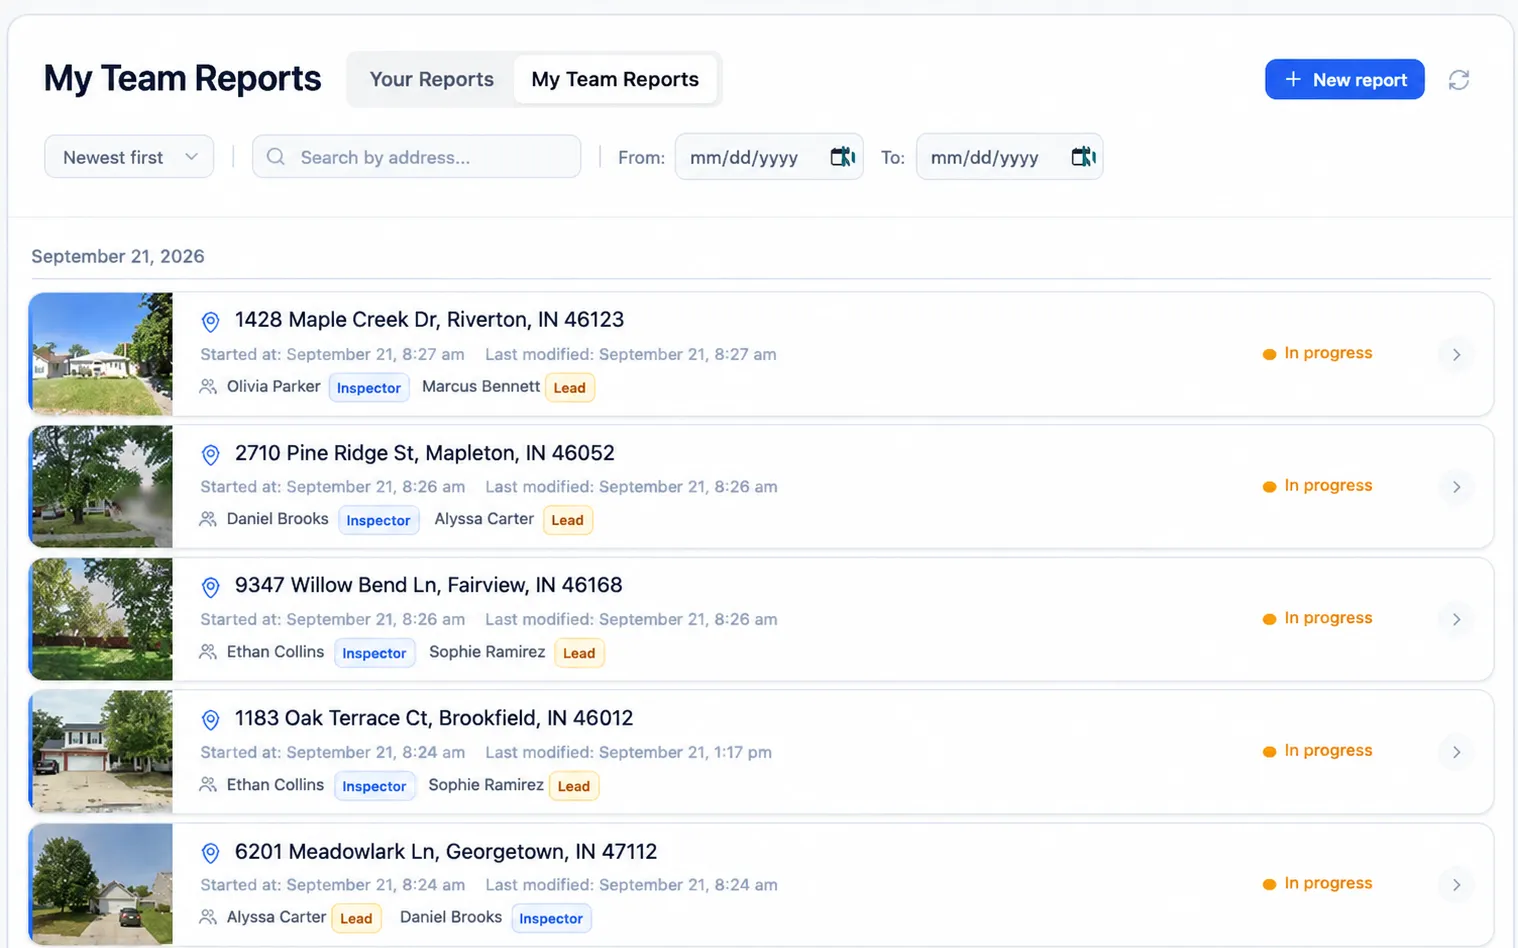The image size is (1518, 948).
Task: Click the September 21, 2026 date heading
Action: click(x=118, y=256)
